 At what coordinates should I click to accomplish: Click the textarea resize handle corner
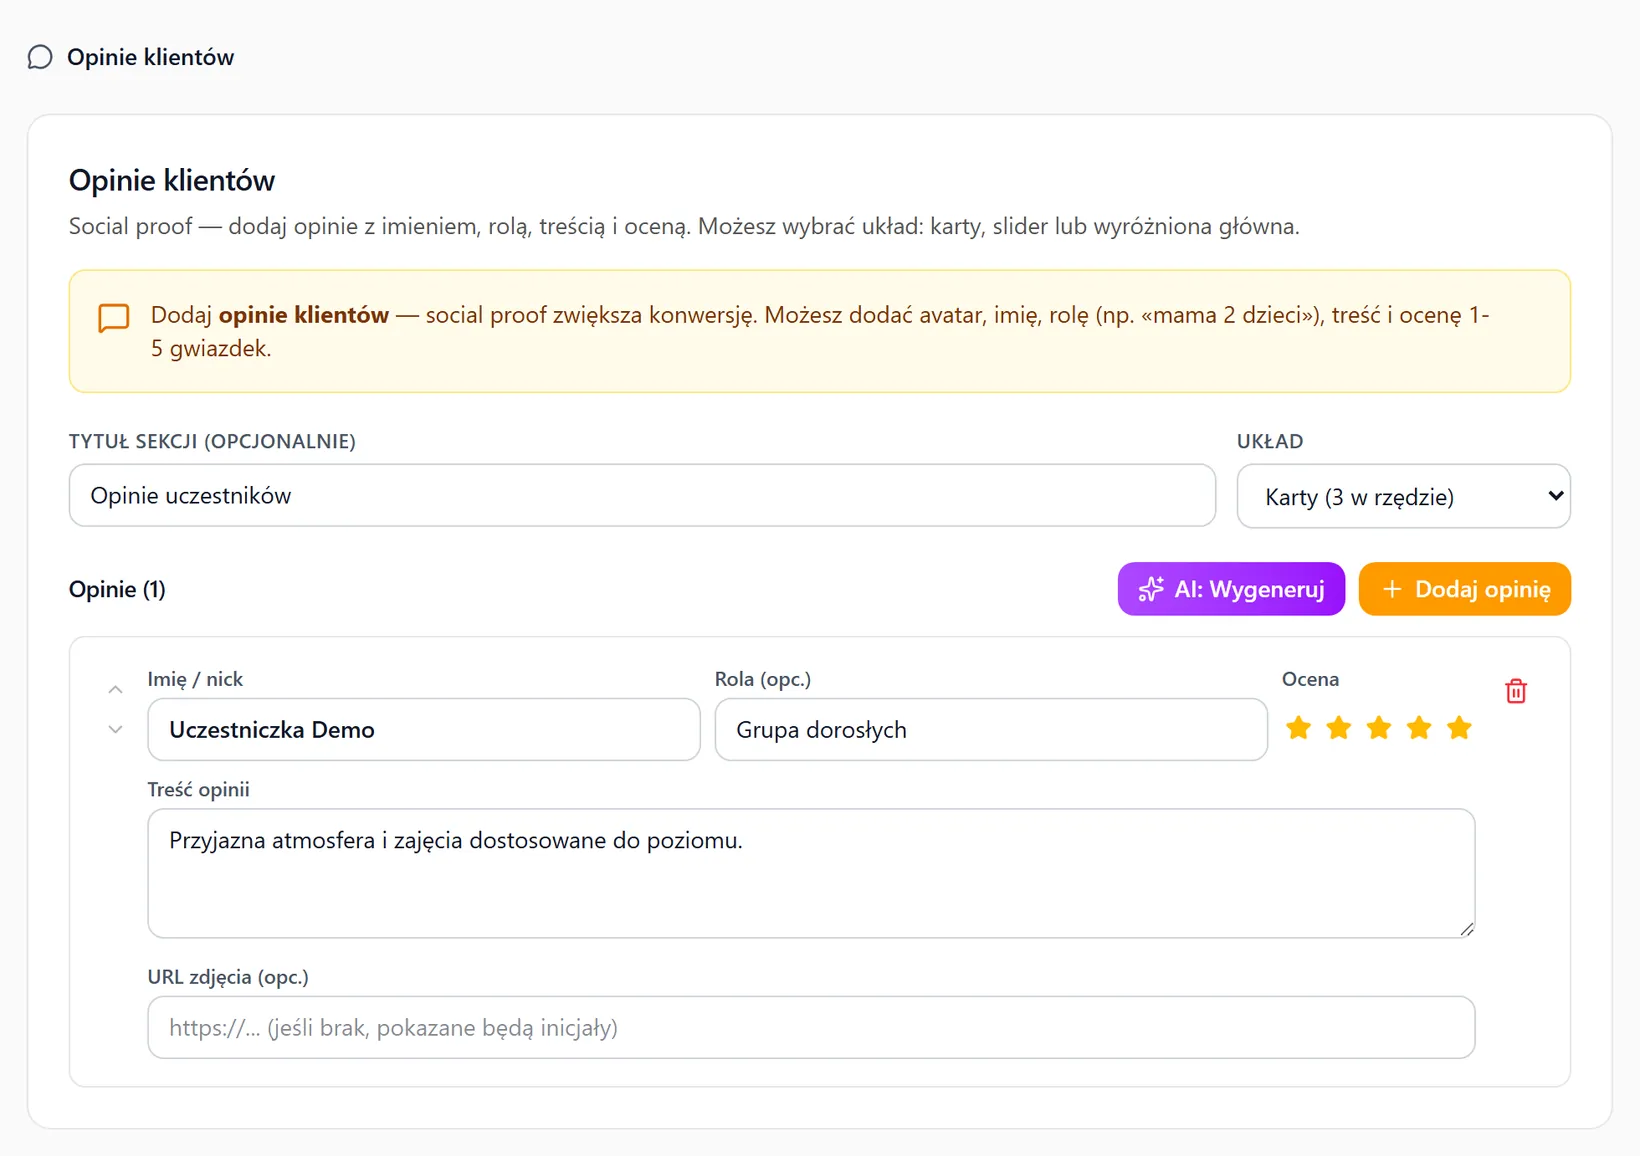(x=1466, y=929)
